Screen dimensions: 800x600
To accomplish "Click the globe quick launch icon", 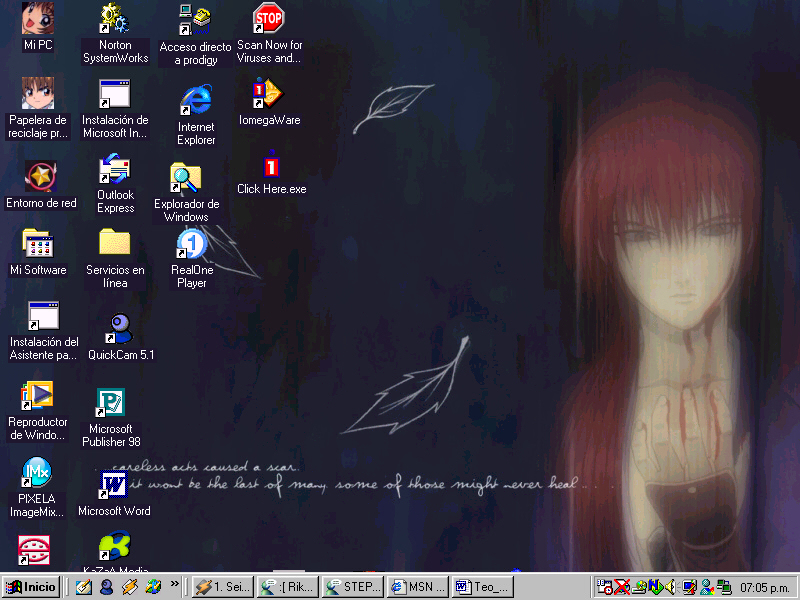I will [153, 587].
